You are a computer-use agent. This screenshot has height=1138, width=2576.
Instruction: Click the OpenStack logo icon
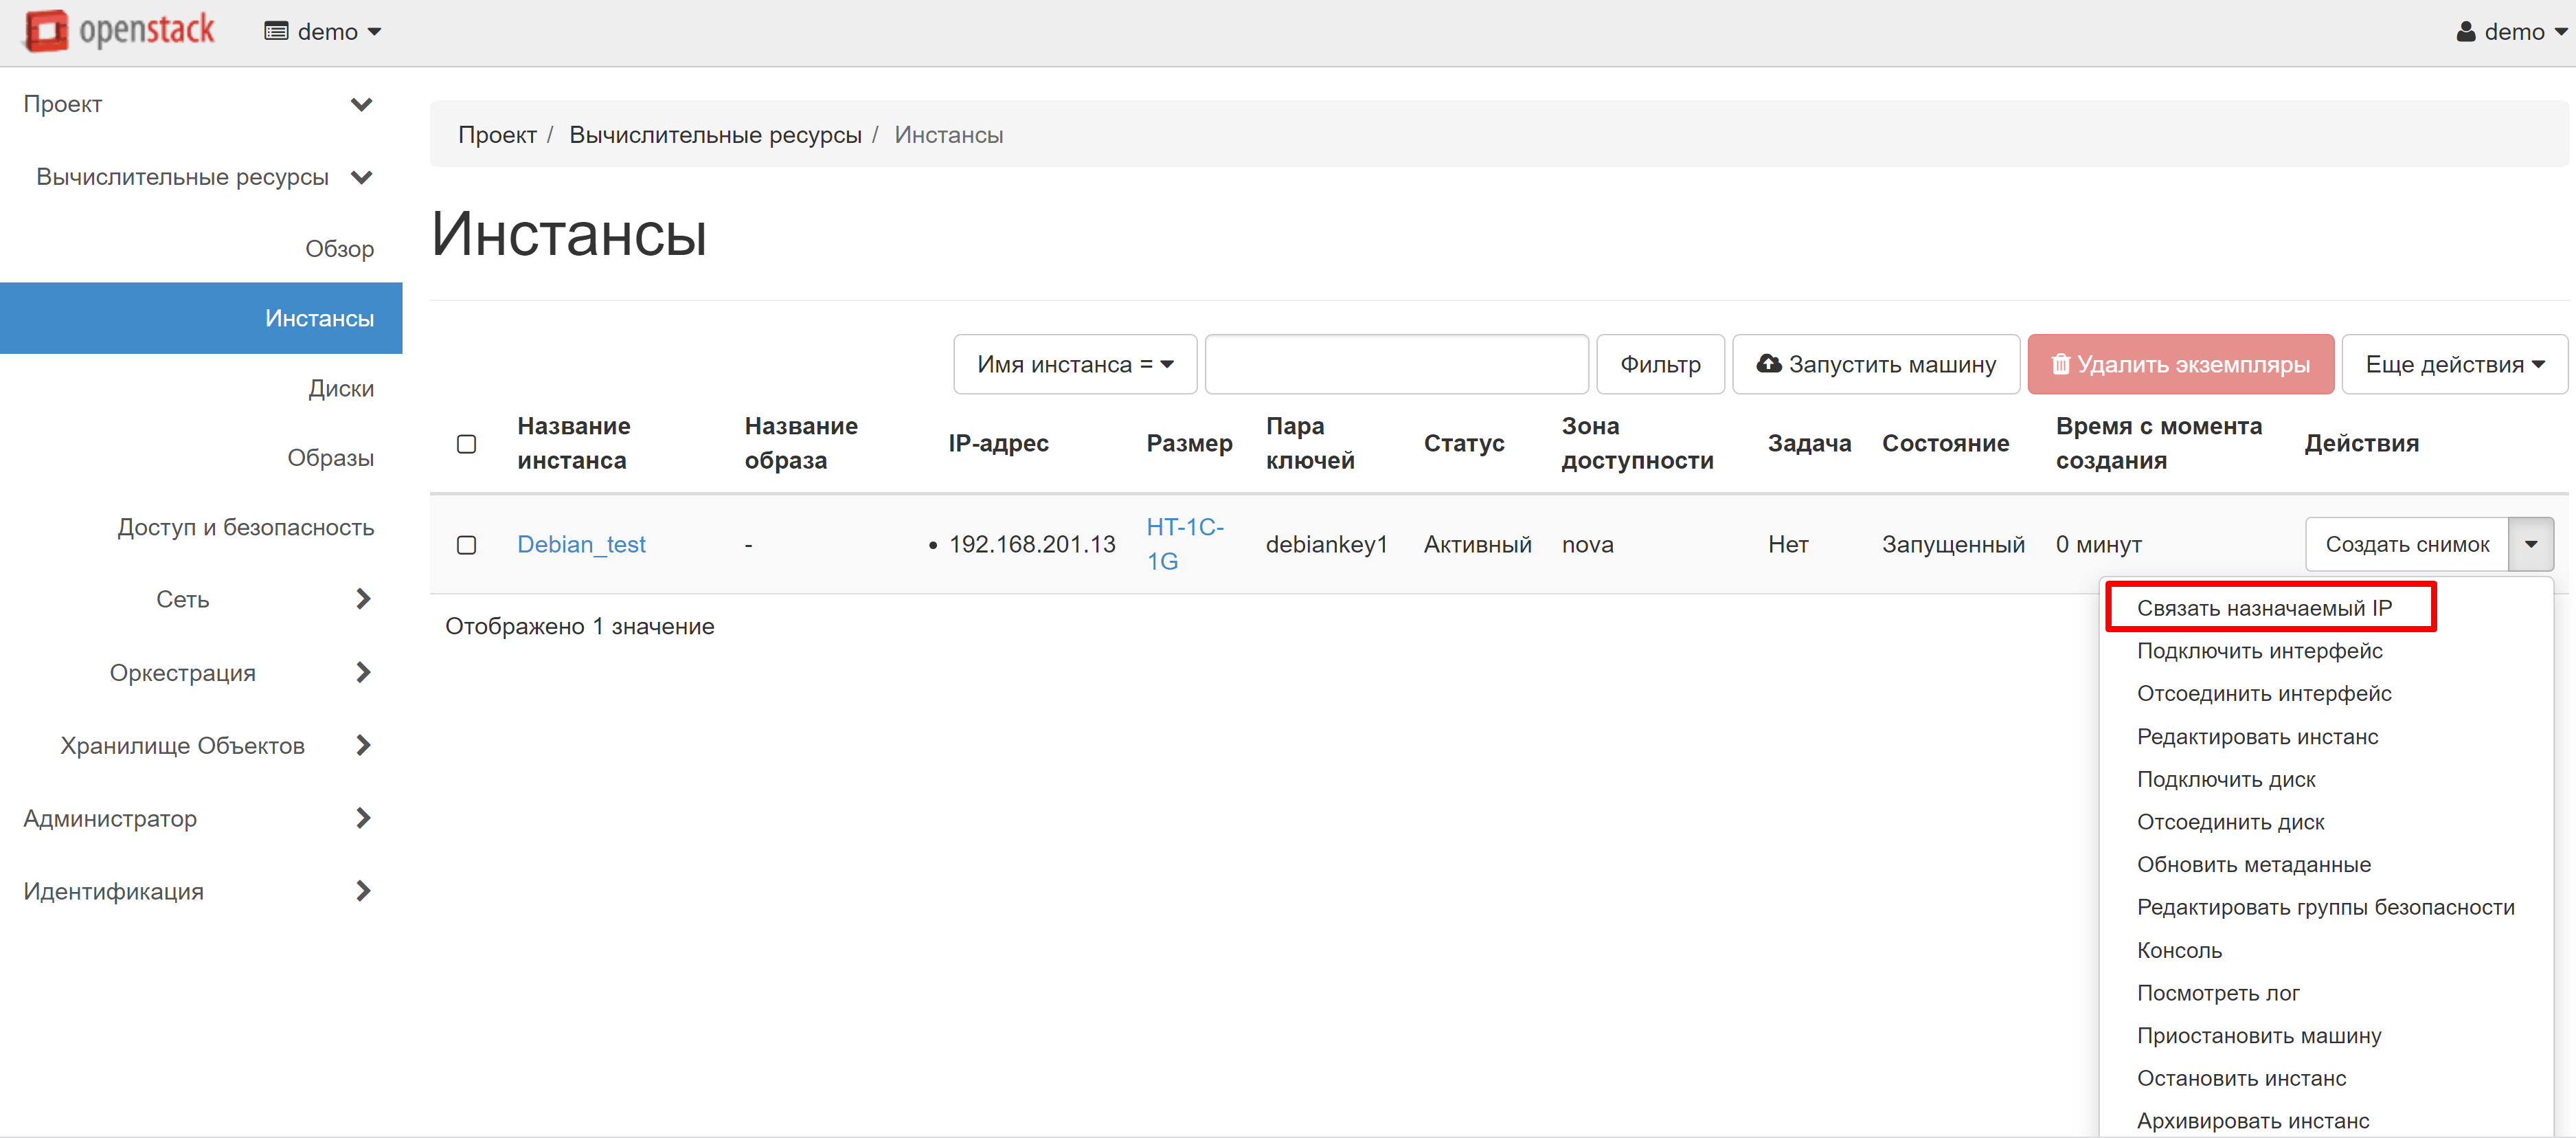coord(46,31)
